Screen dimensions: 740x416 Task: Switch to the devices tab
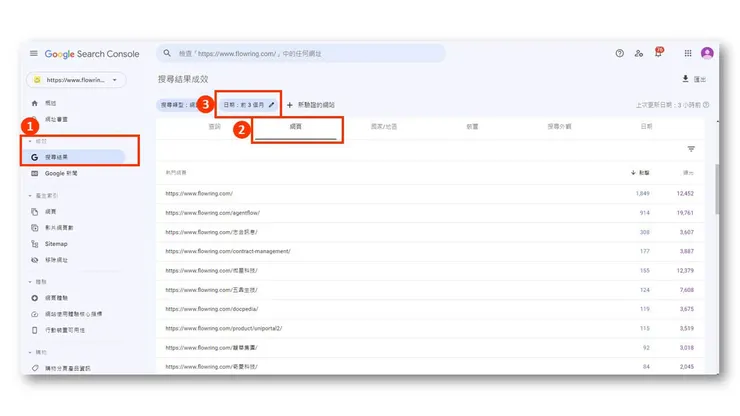point(472,127)
